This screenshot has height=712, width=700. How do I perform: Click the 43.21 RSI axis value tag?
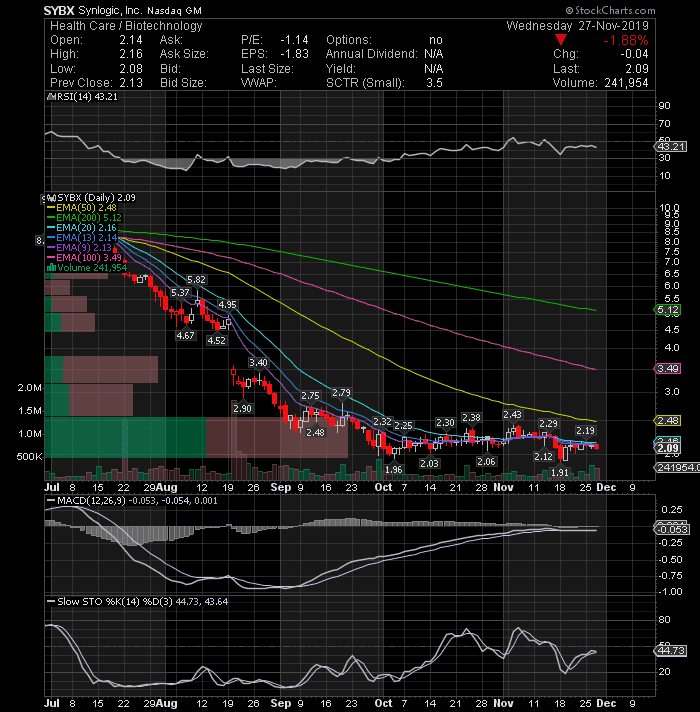click(x=670, y=147)
